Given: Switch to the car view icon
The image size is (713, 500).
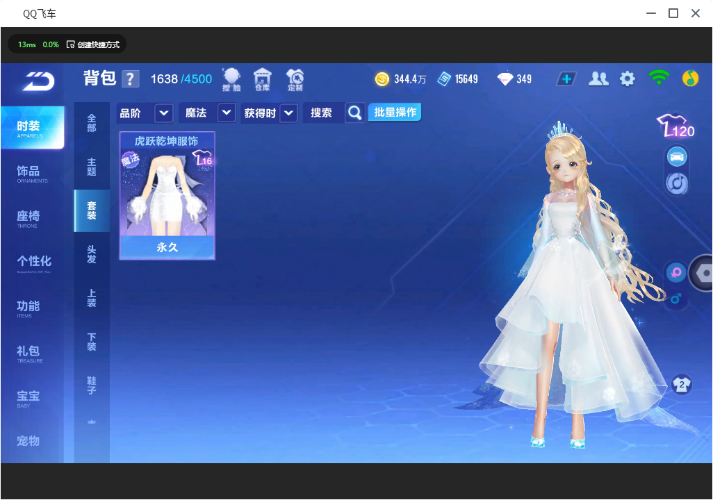Looking at the screenshot, I should coord(677,157).
